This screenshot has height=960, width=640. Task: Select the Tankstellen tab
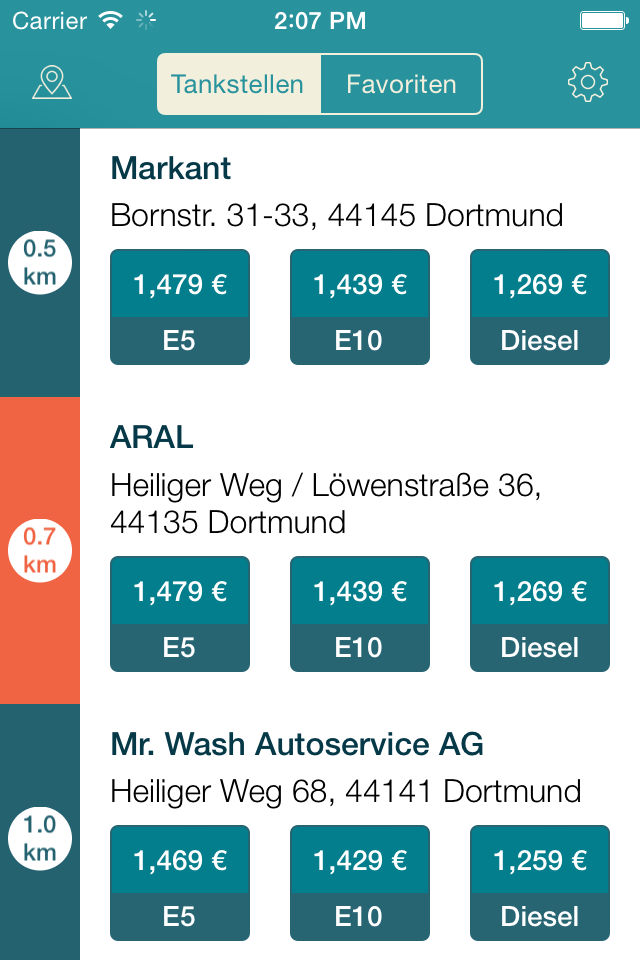(x=238, y=84)
